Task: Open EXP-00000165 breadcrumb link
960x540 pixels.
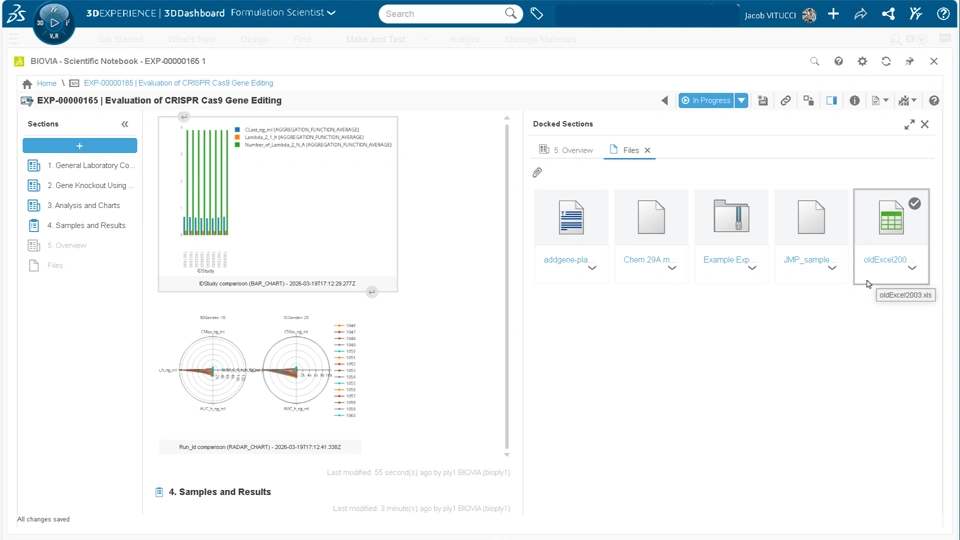Action: [178, 83]
